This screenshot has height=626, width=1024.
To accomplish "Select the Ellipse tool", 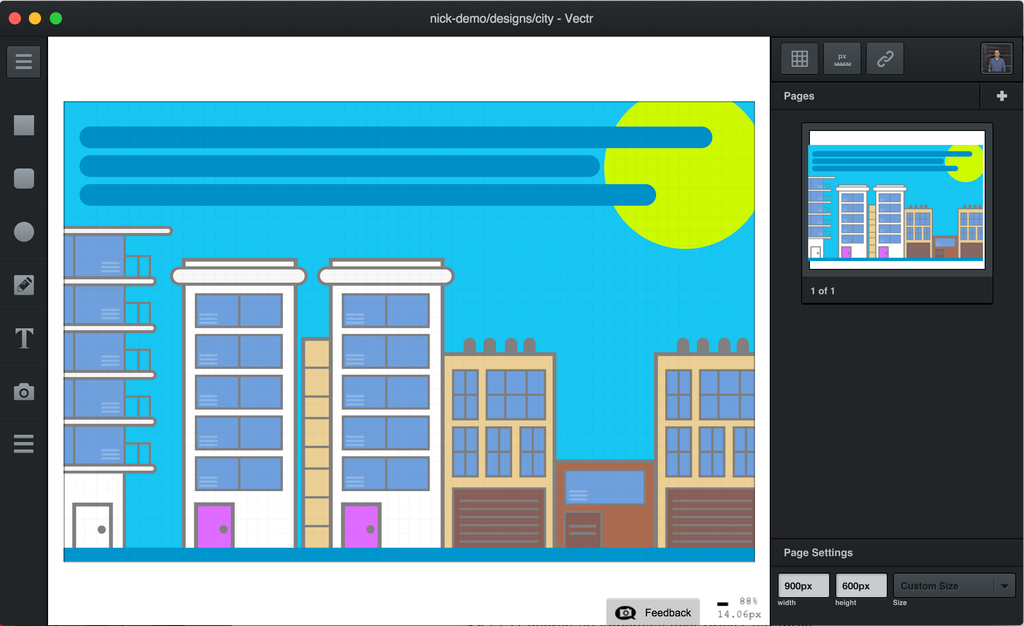I will tap(23, 232).
